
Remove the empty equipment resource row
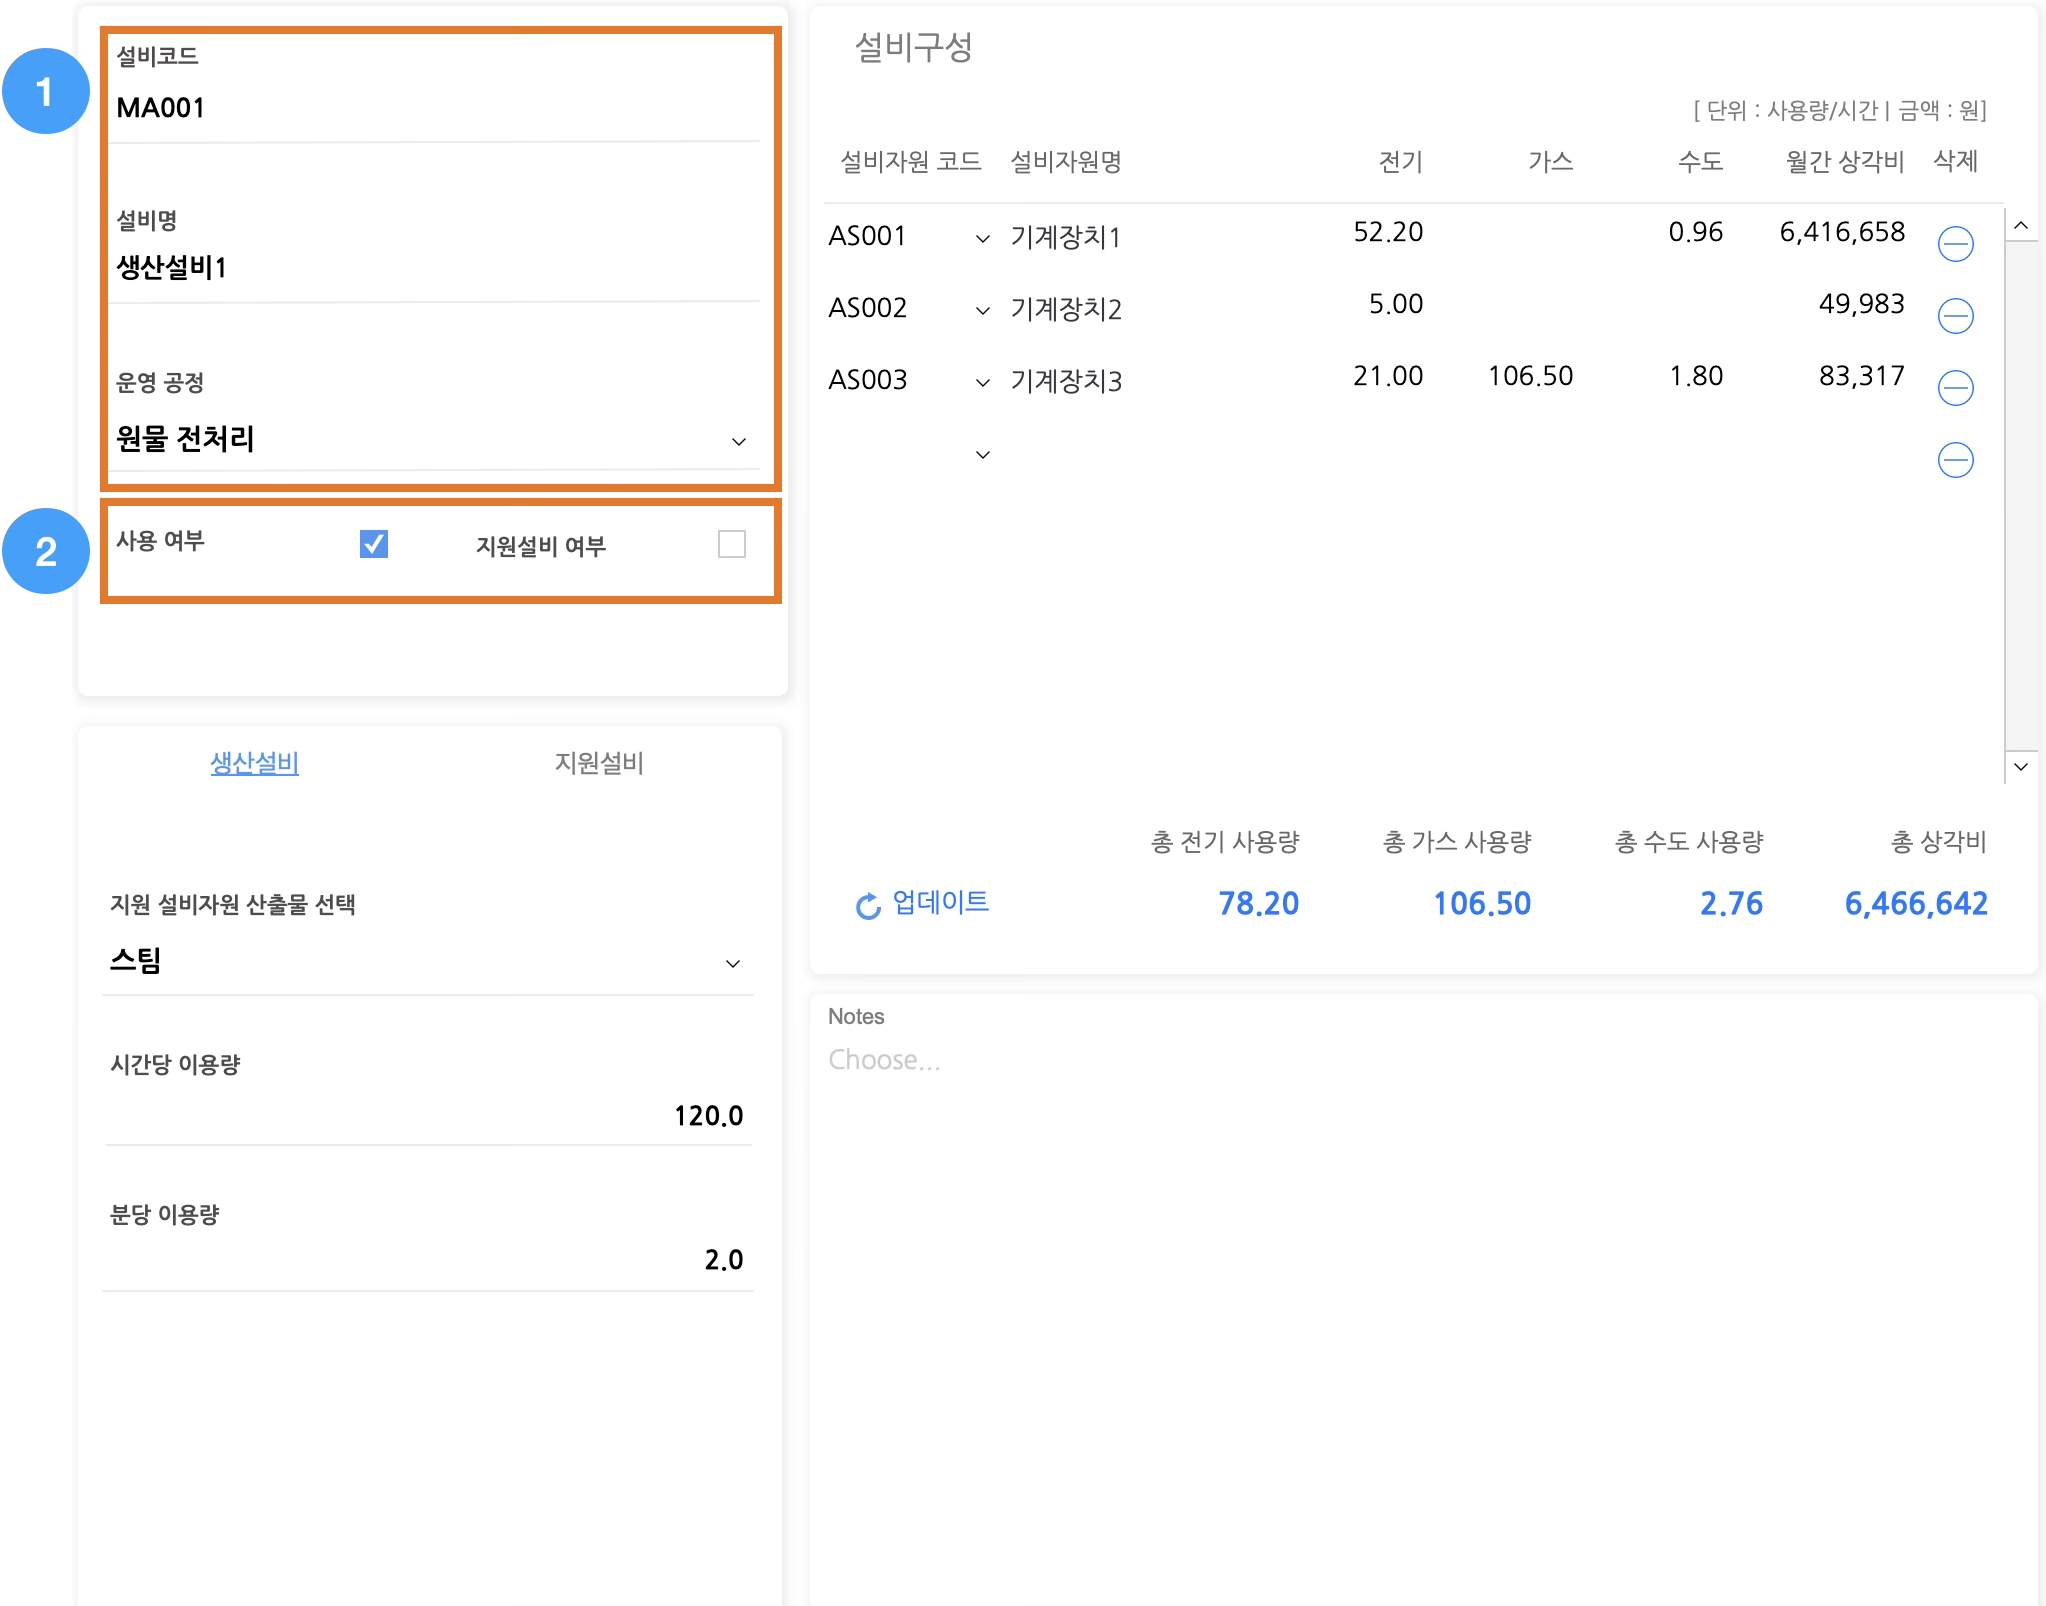[x=1955, y=460]
